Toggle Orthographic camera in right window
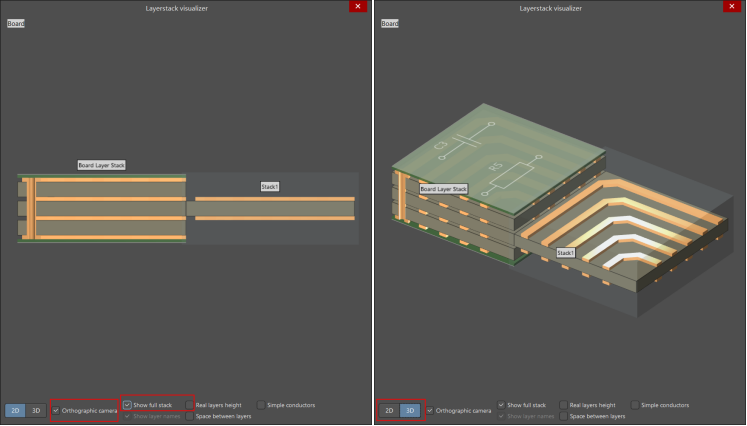This screenshot has width=747, height=426. (430, 410)
